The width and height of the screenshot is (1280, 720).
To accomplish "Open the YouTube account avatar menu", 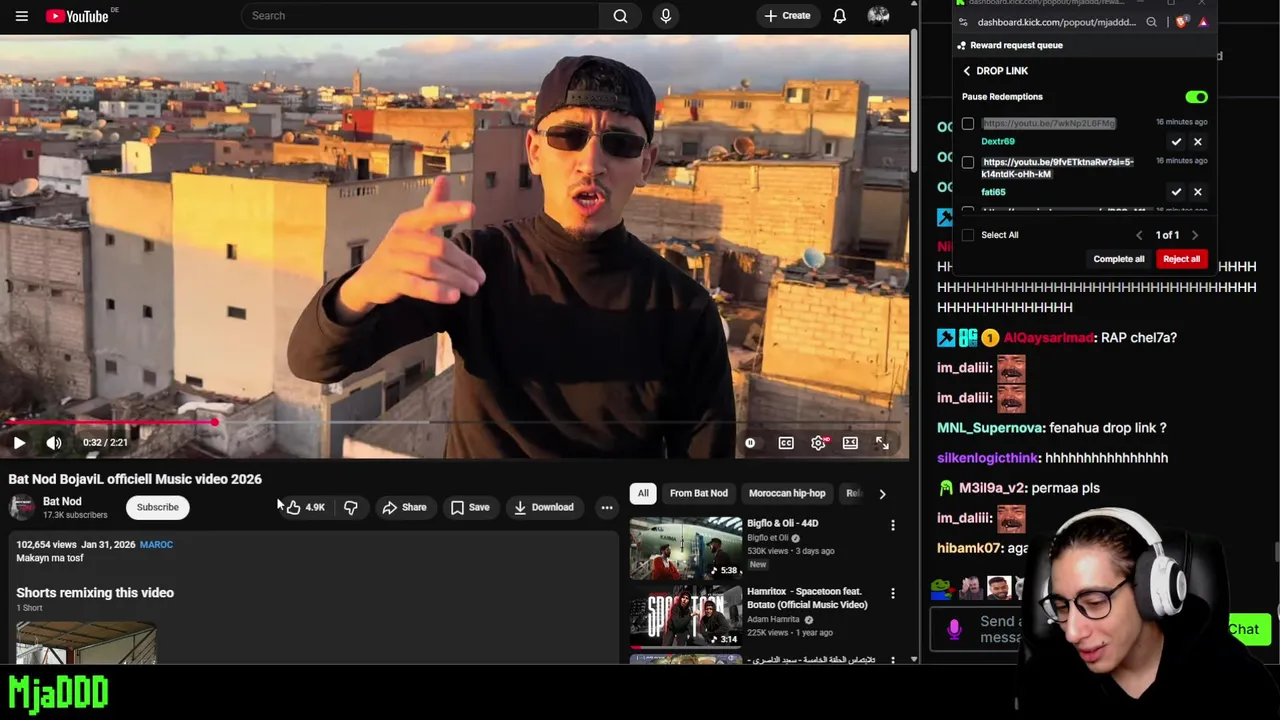I will [878, 16].
